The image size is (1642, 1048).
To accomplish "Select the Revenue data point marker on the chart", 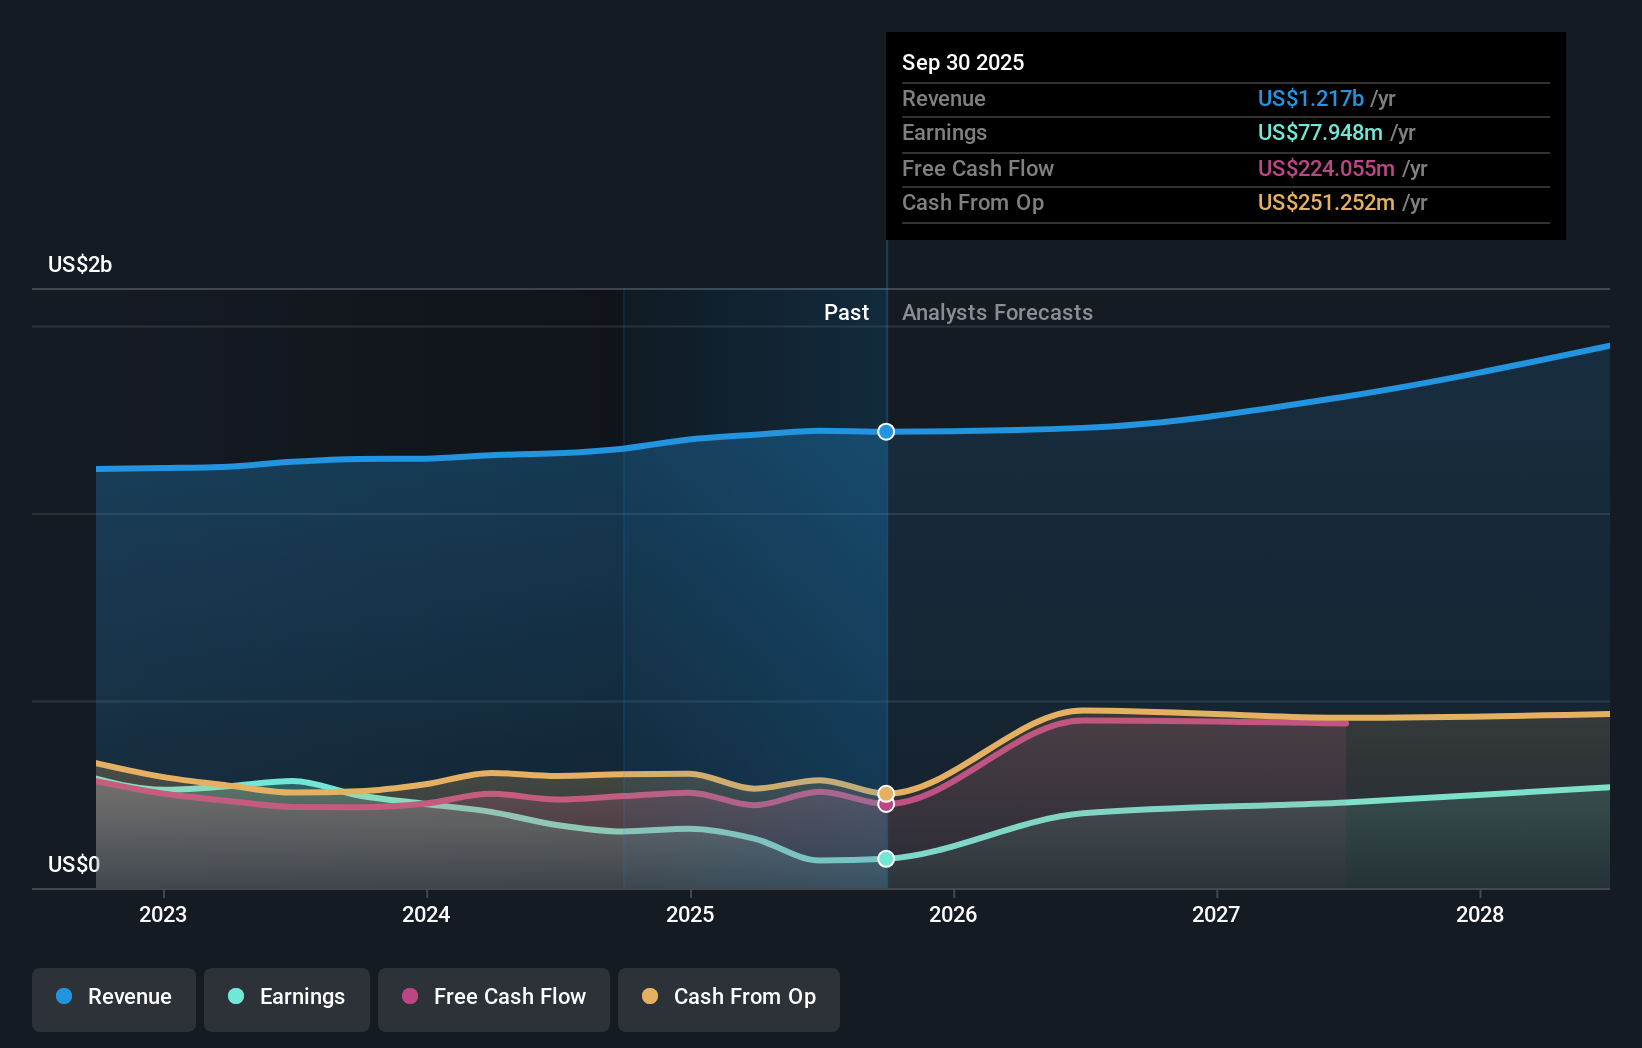I will pos(885,432).
